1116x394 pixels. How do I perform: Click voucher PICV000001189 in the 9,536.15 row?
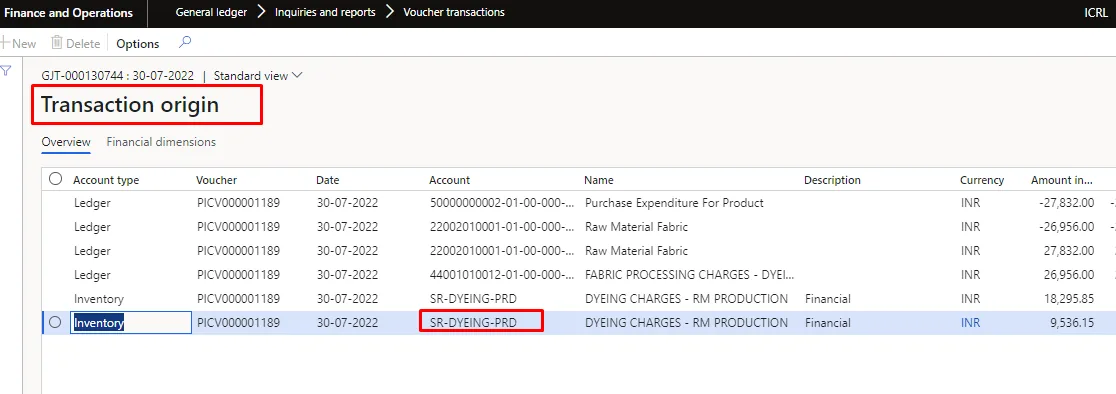pos(238,323)
